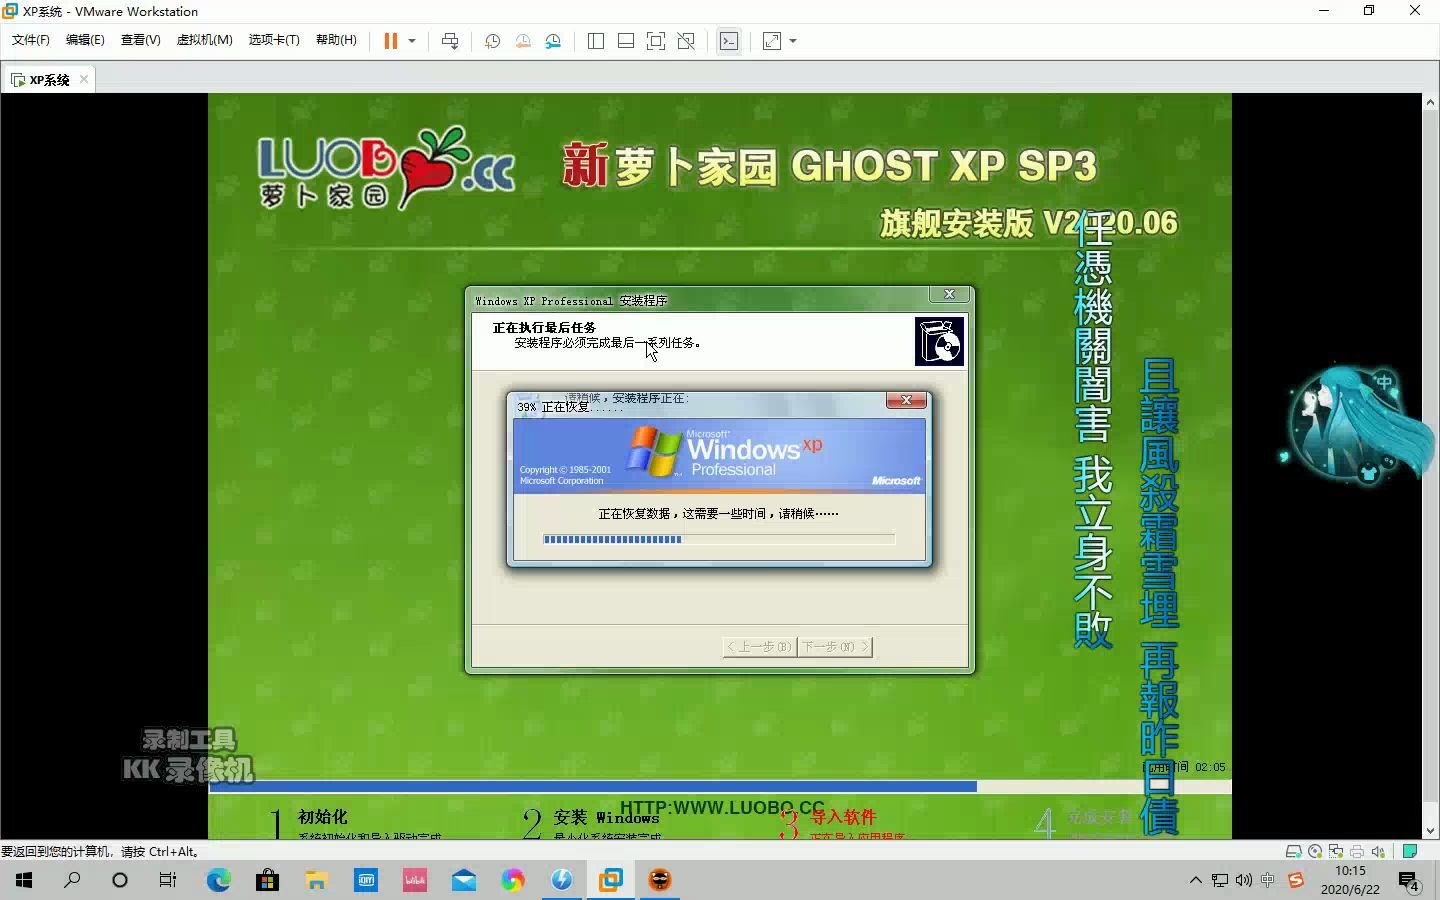The width and height of the screenshot is (1440, 900).
Task: Open the 查看(V) menu
Action: (140, 40)
